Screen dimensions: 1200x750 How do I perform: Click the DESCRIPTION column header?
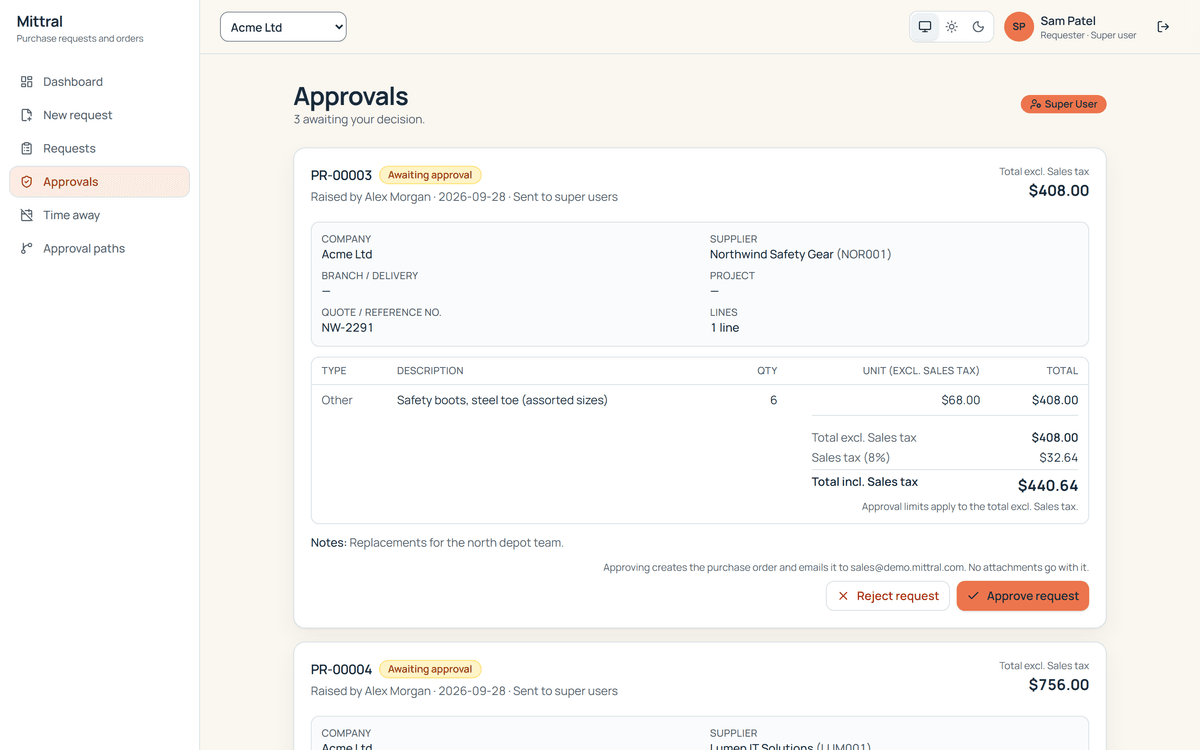(x=430, y=371)
